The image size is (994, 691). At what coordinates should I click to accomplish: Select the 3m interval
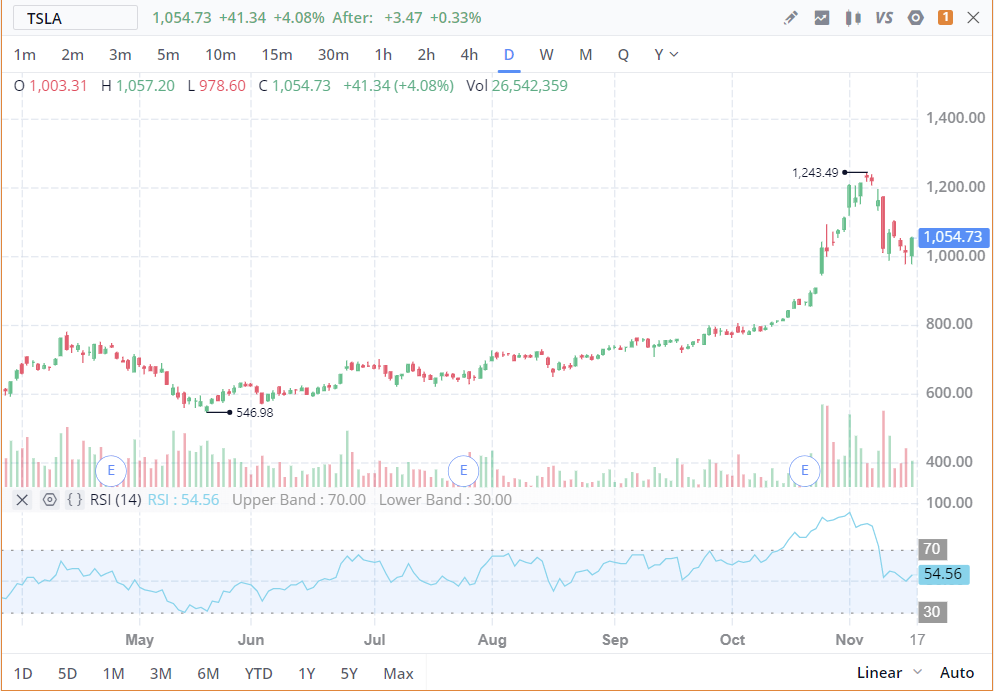[120, 55]
